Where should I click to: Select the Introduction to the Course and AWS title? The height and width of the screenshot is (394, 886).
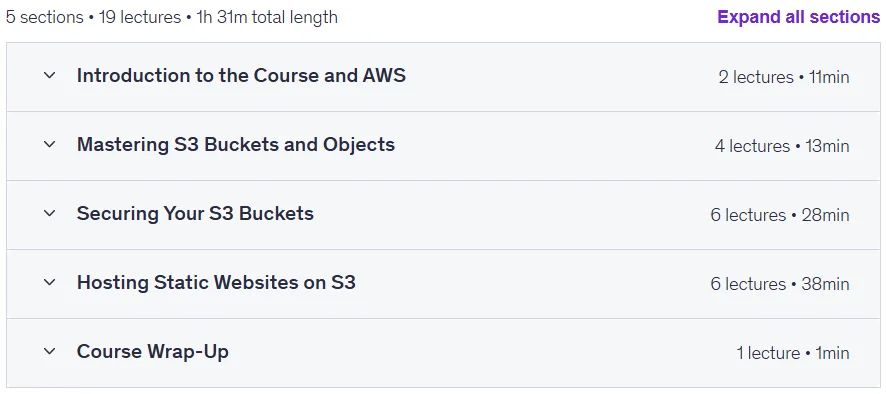(241, 75)
